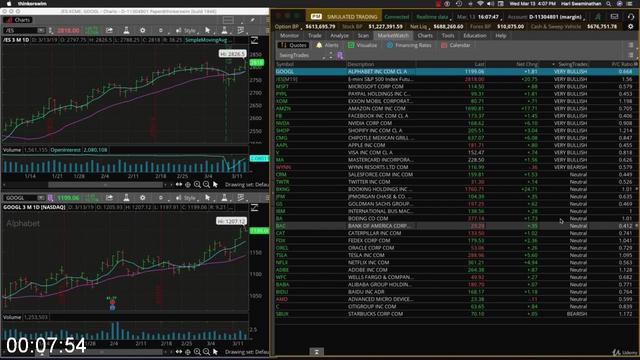Screen dimensions: 640x360
Task: Open the account settings gear beside Cash & Sweep
Action: (631, 27)
